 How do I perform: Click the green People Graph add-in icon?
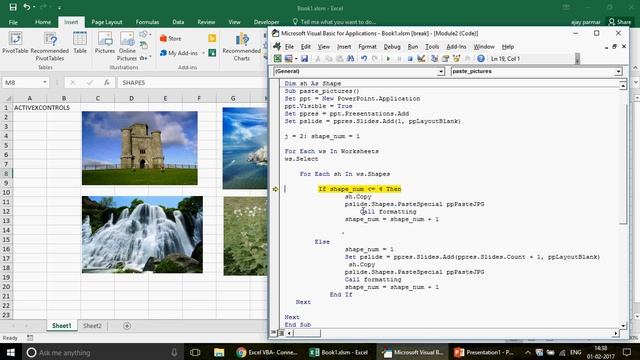(212, 53)
